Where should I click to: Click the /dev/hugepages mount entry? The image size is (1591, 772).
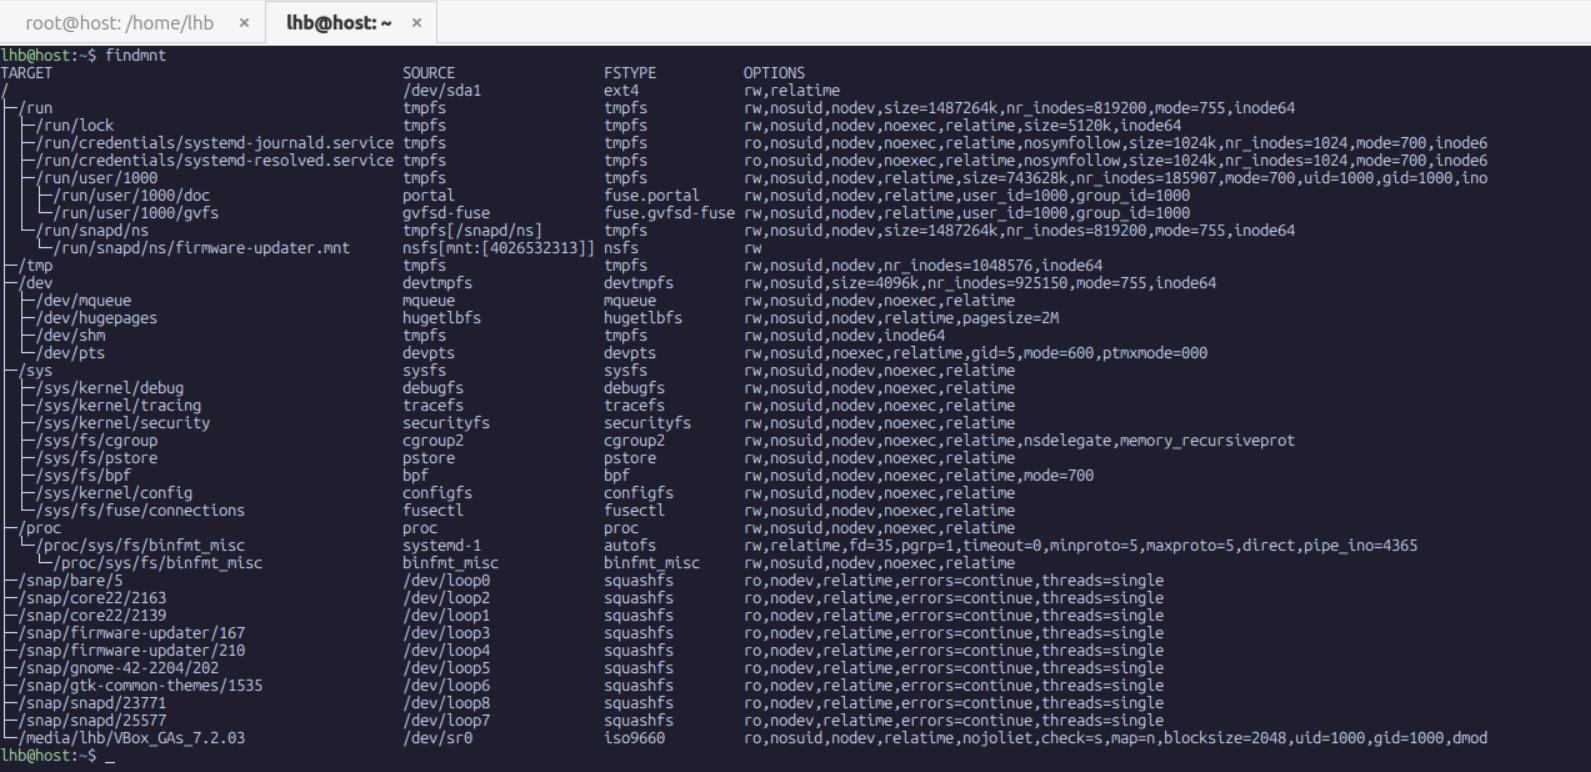(97, 318)
